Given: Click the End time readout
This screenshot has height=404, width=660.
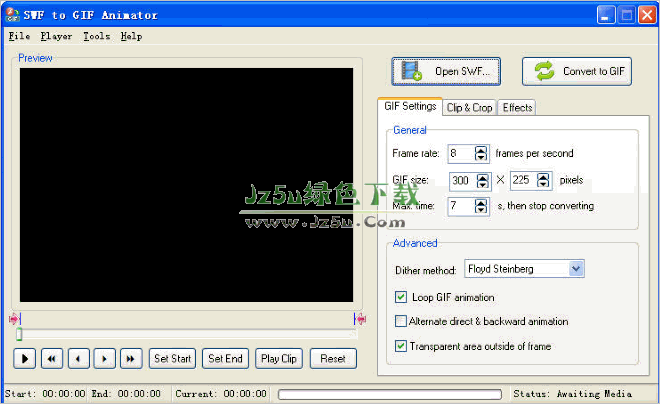Looking at the screenshot, I should (x=126, y=394).
